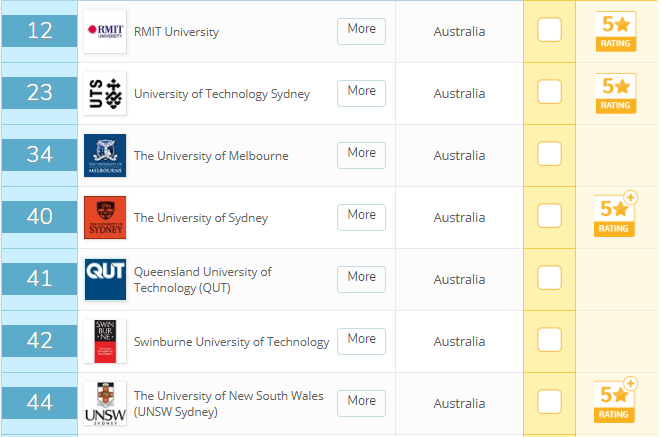
Task: Open the Swinburne logo
Action: pyautogui.click(x=105, y=341)
